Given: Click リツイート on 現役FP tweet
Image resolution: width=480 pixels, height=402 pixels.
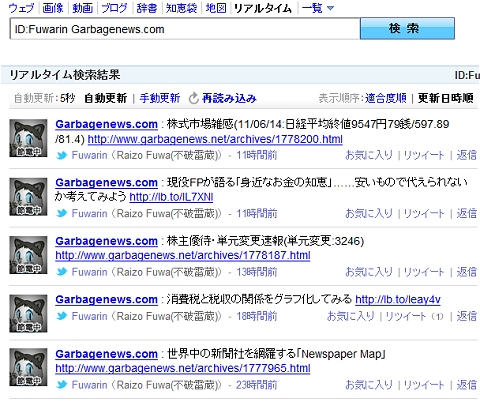Looking at the screenshot, I should tap(424, 214).
